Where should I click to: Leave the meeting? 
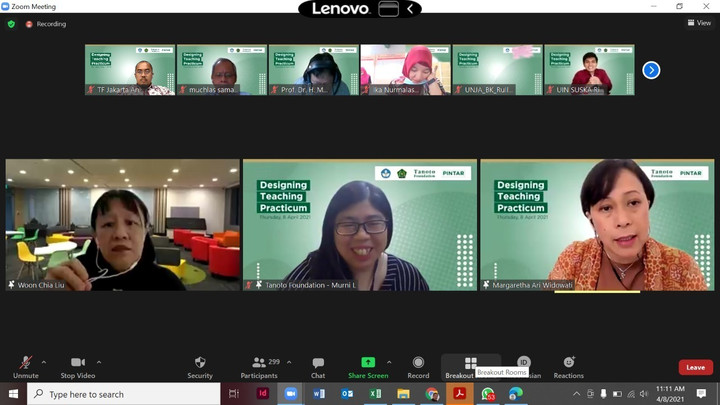tap(695, 367)
